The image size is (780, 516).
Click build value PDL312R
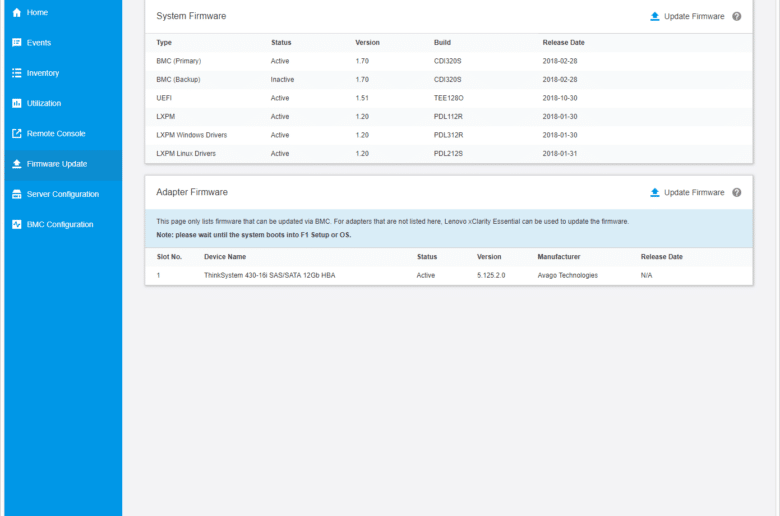tap(448, 135)
